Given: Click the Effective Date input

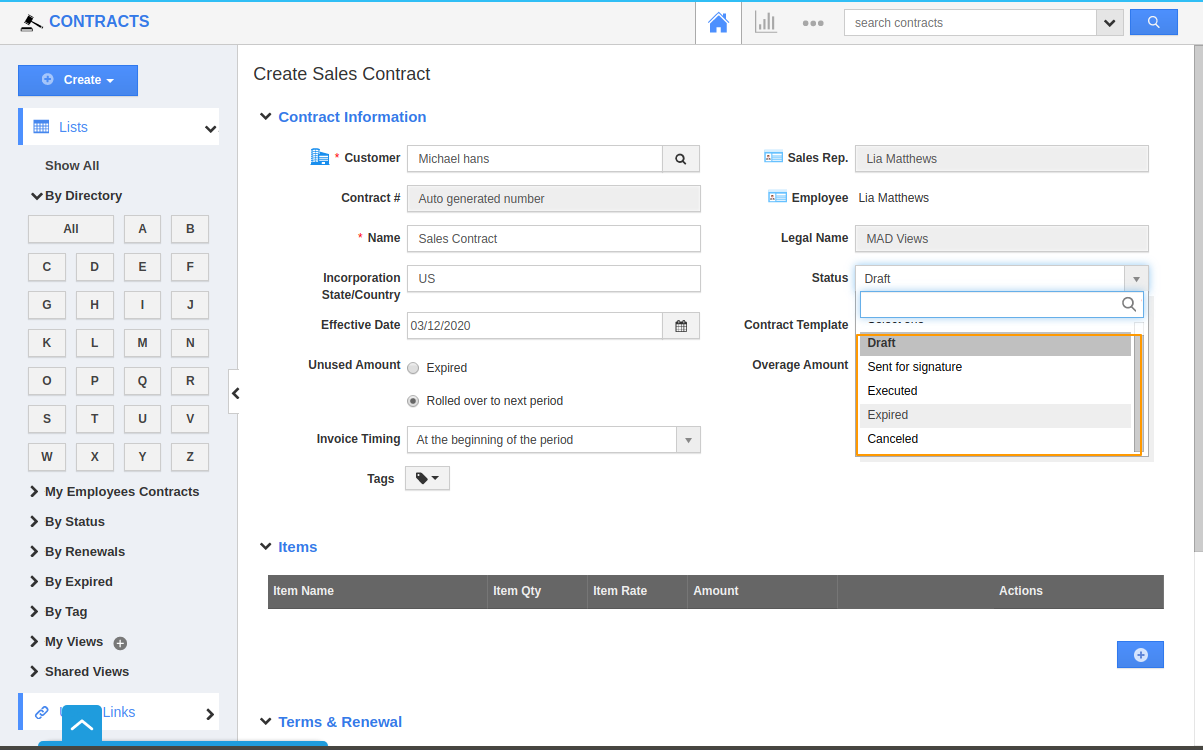Looking at the screenshot, I should tap(534, 325).
